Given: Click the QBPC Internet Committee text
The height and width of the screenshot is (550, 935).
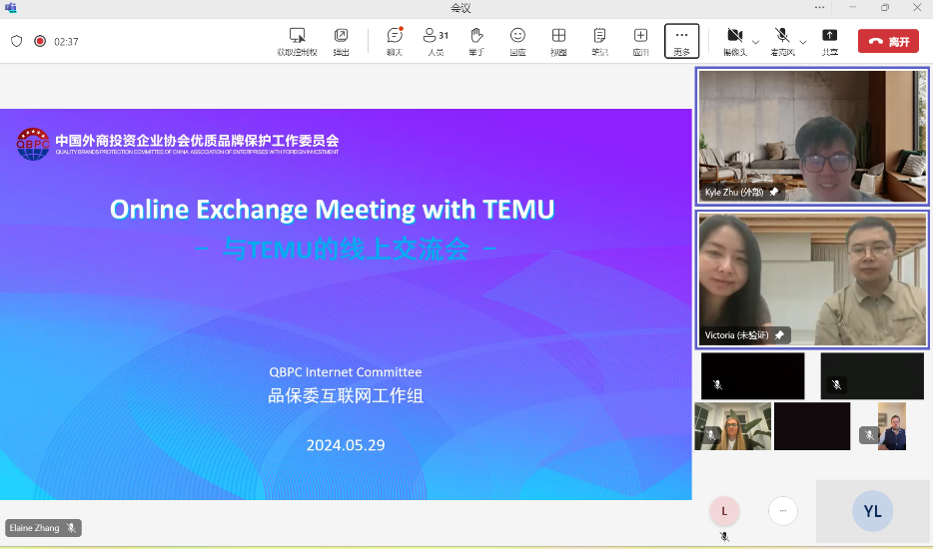Looking at the screenshot, I should 345,372.
